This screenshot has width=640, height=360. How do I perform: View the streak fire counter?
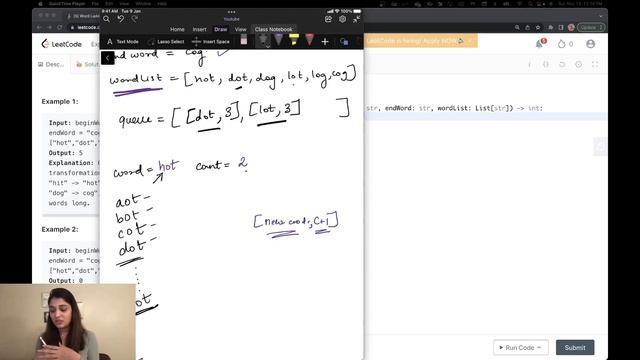point(565,44)
